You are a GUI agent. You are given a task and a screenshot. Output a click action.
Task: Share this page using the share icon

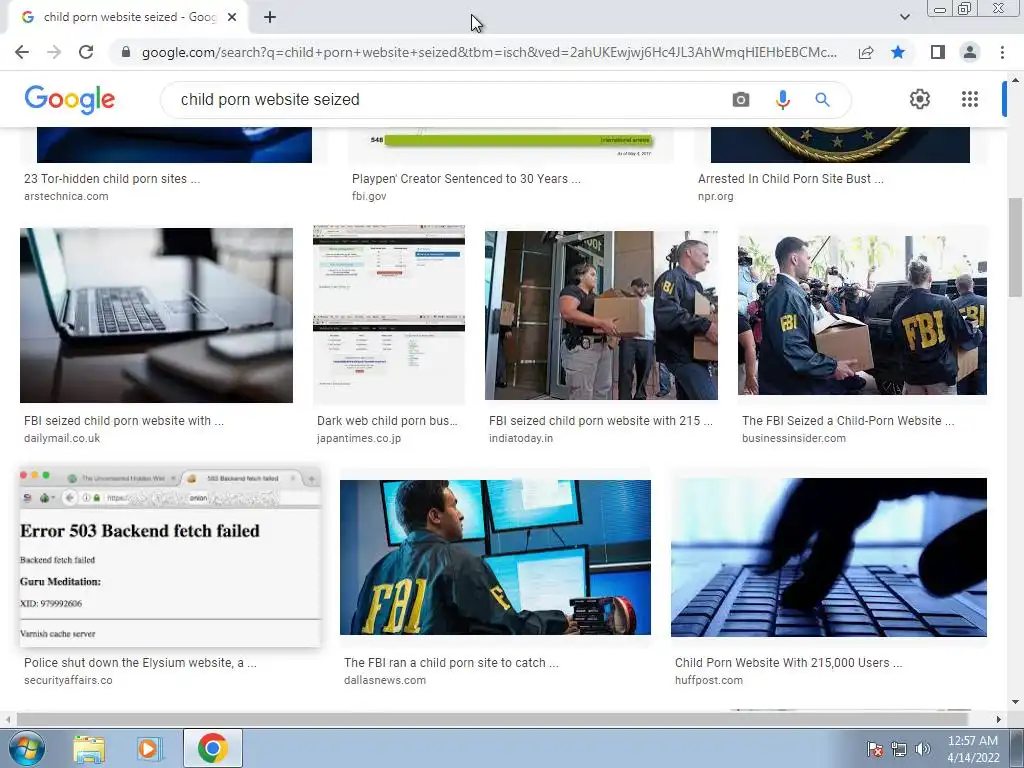point(866,52)
